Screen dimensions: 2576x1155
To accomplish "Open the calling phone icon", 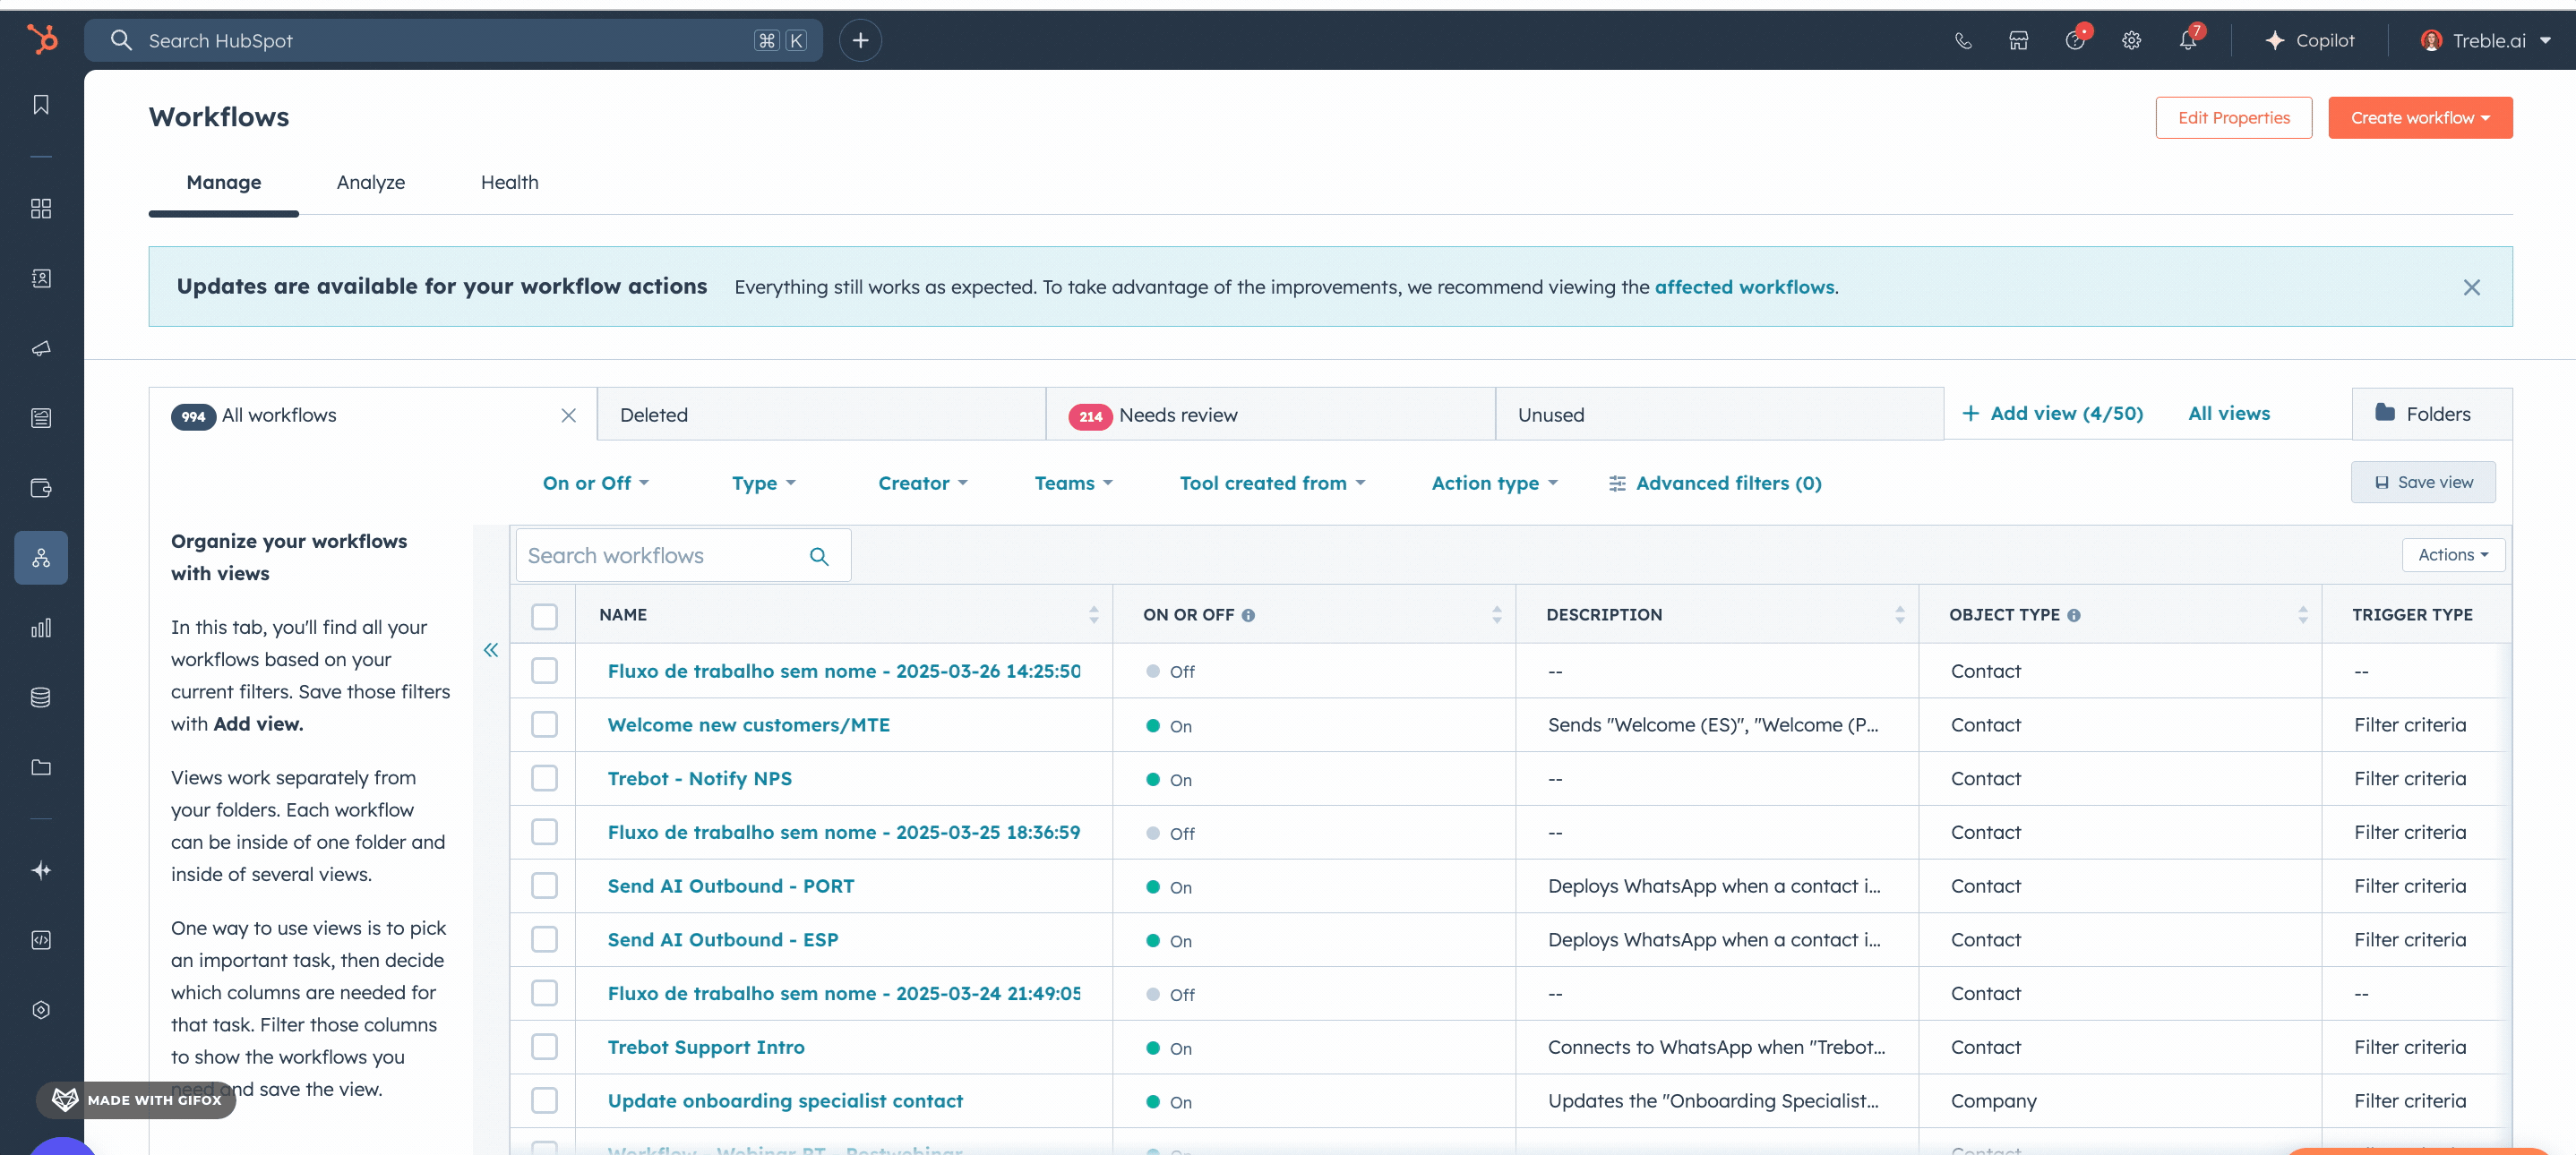I will pyautogui.click(x=1963, y=41).
